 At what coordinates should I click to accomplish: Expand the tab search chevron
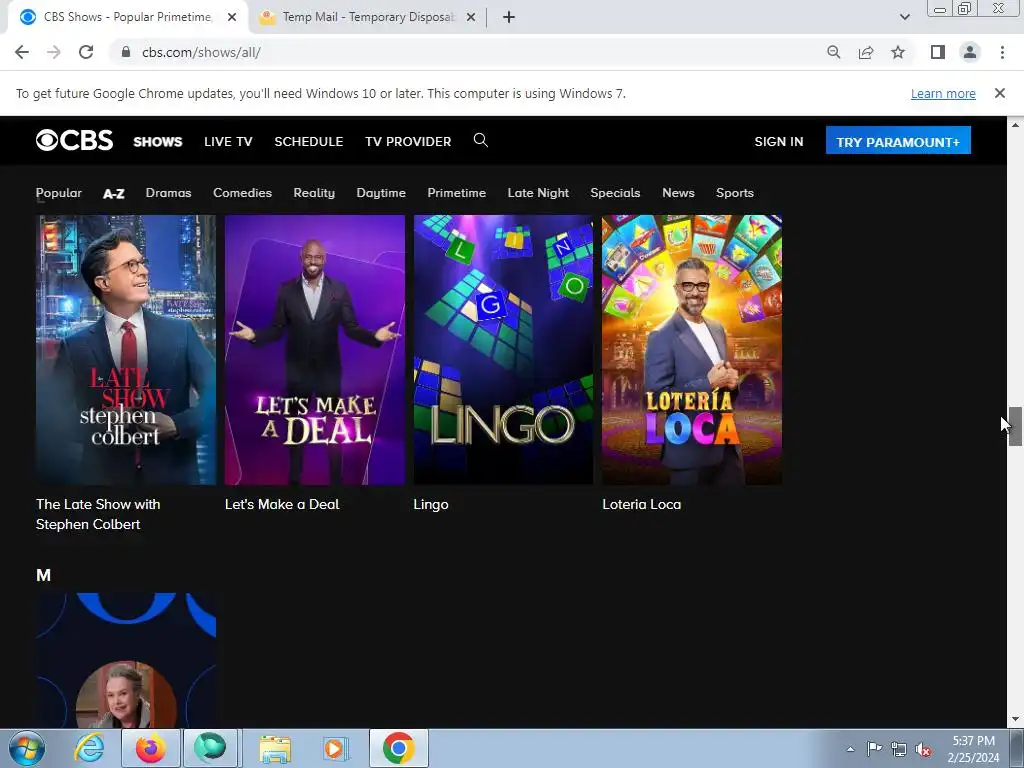[x=904, y=18]
